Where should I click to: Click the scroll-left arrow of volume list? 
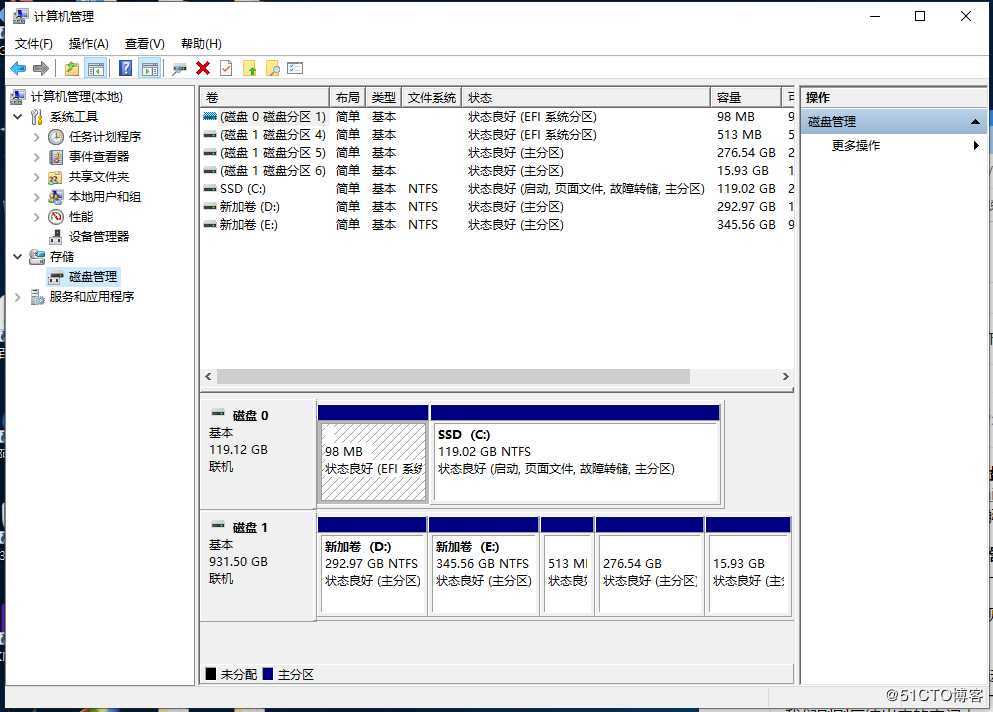pyautogui.click(x=208, y=376)
